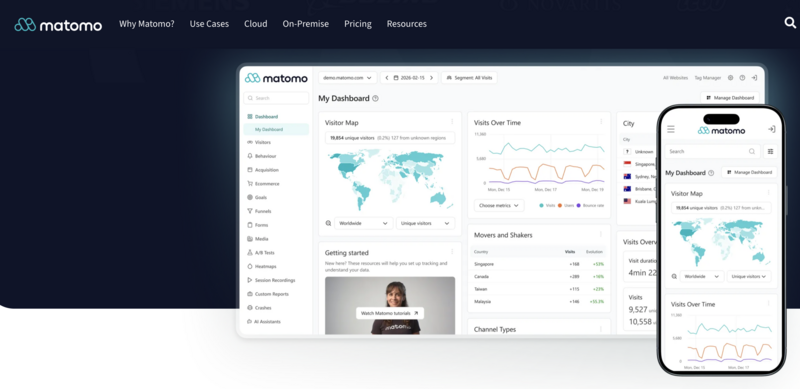Click the Media icon in the sidebar
This screenshot has height=389, width=800.
pos(249,238)
